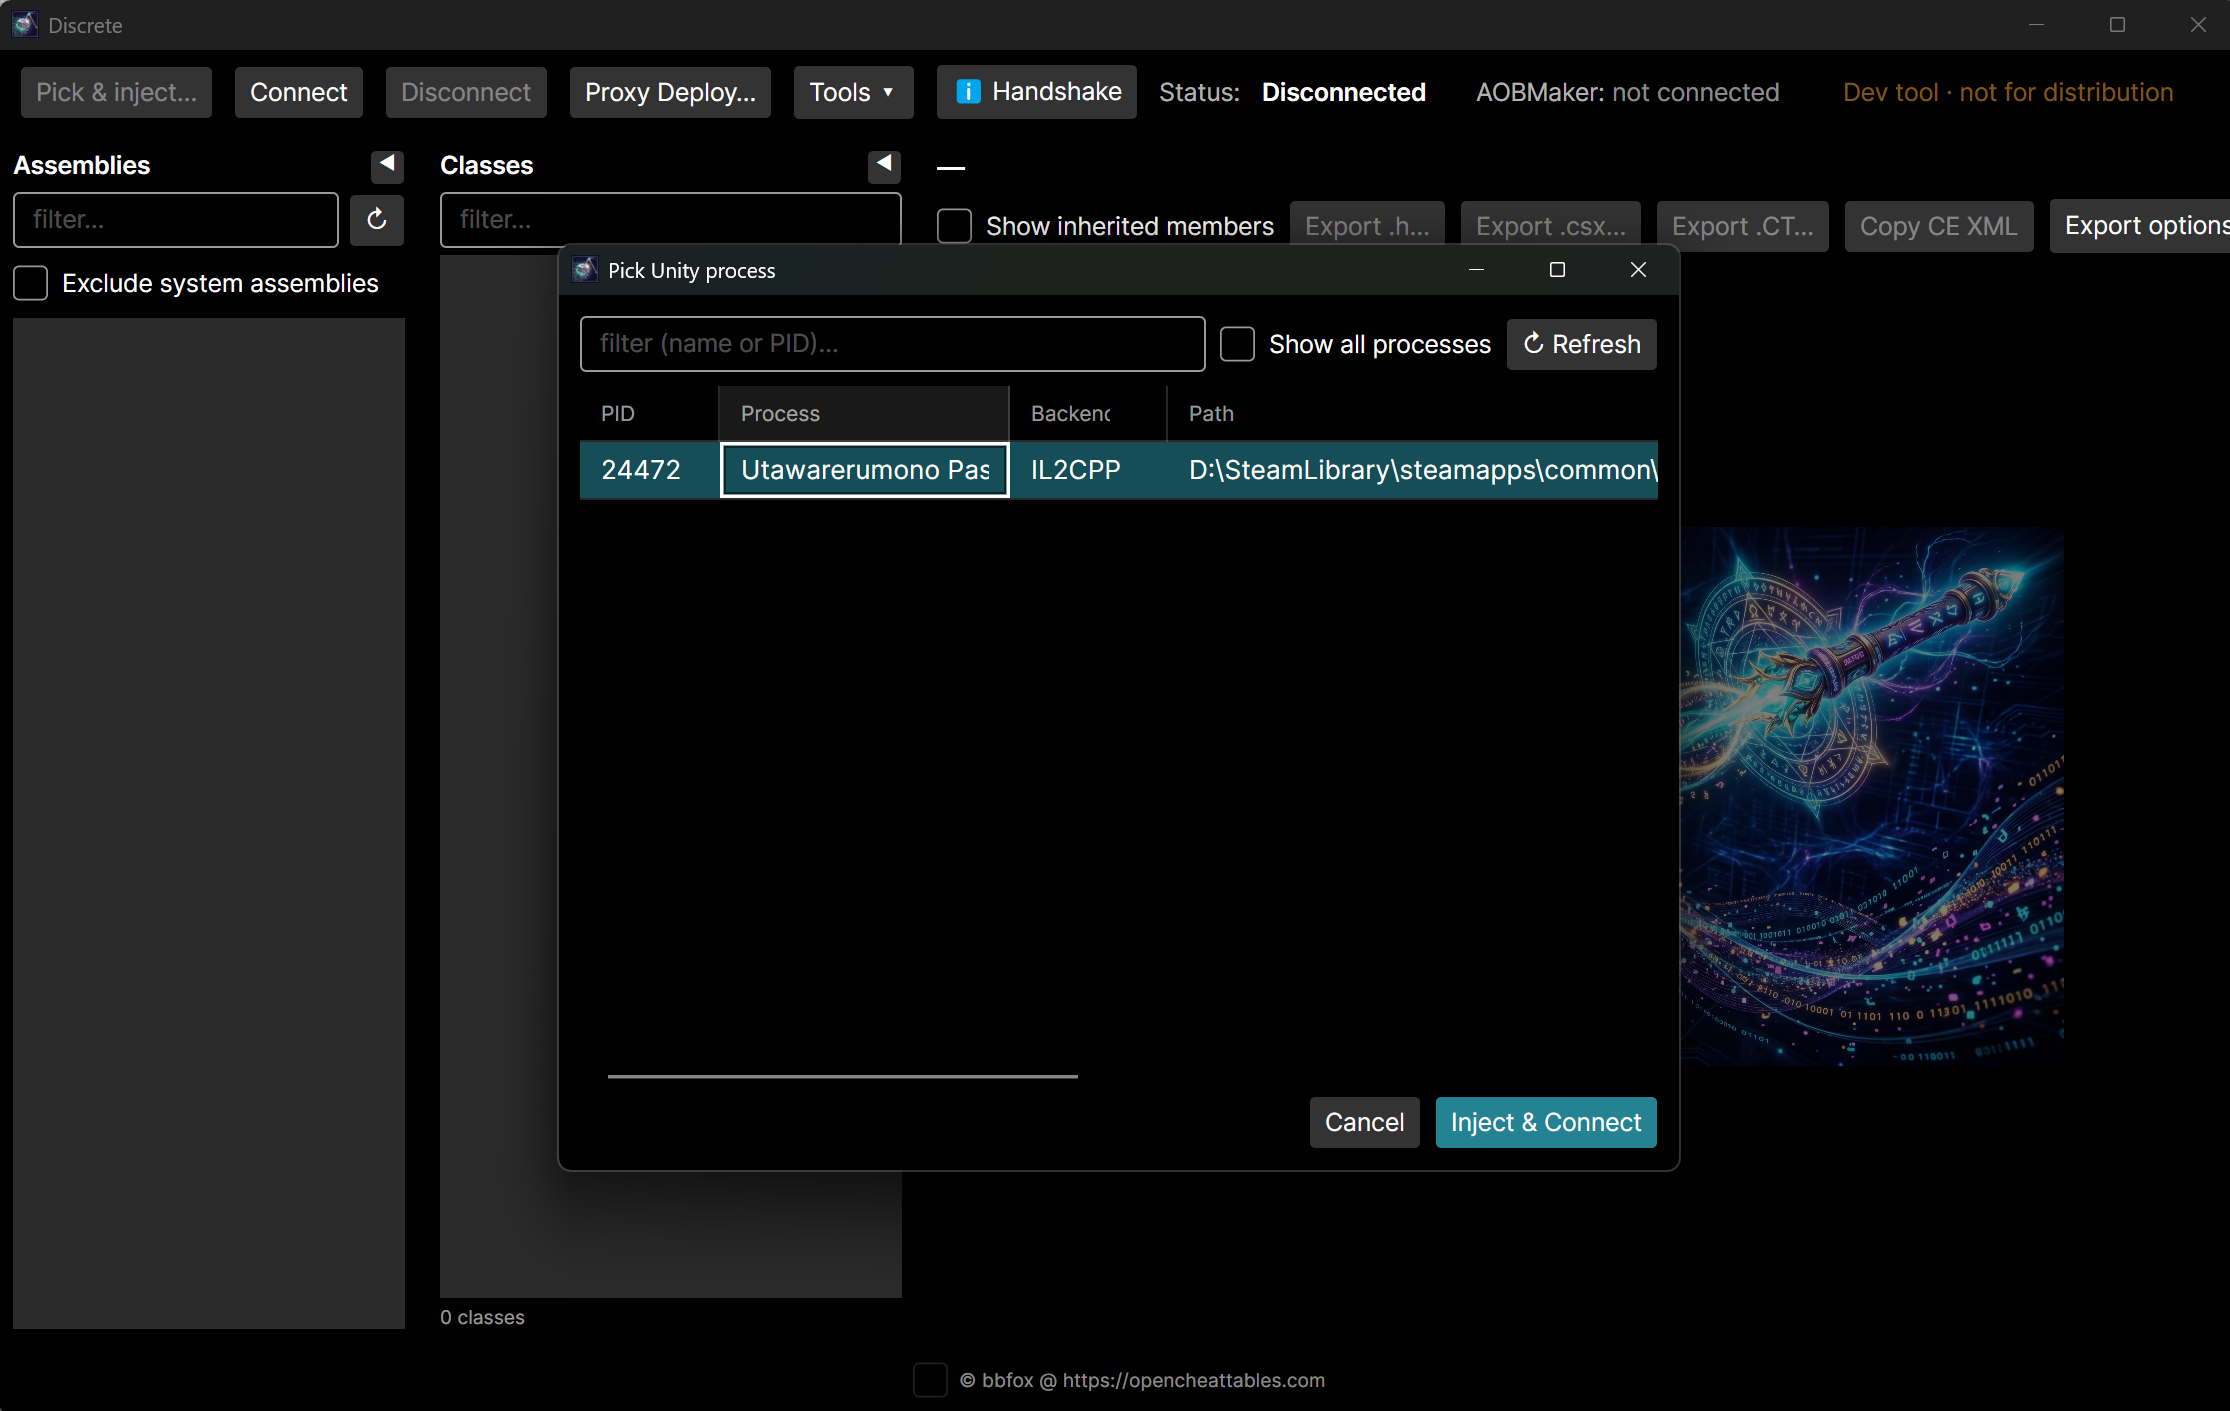2230x1411 pixels.
Task: Check Show all processes option
Action: pyautogui.click(x=1237, y=344)
